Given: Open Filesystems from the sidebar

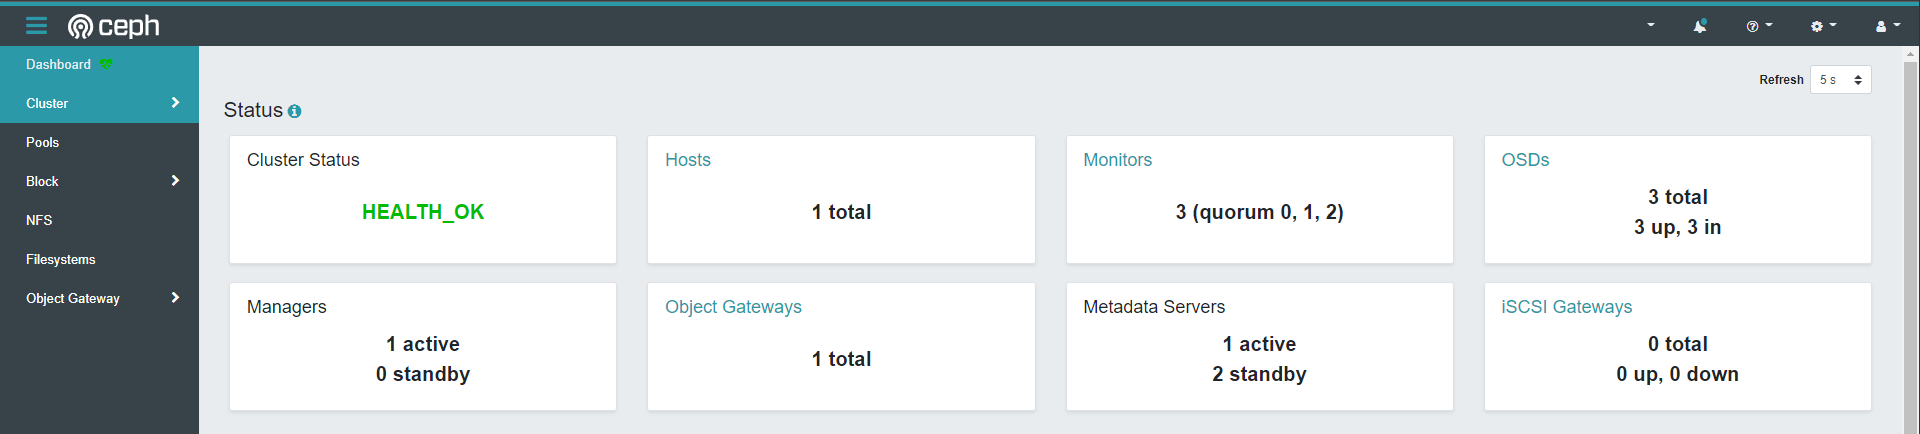Looking at the screenshot, I should click(99, 259).
